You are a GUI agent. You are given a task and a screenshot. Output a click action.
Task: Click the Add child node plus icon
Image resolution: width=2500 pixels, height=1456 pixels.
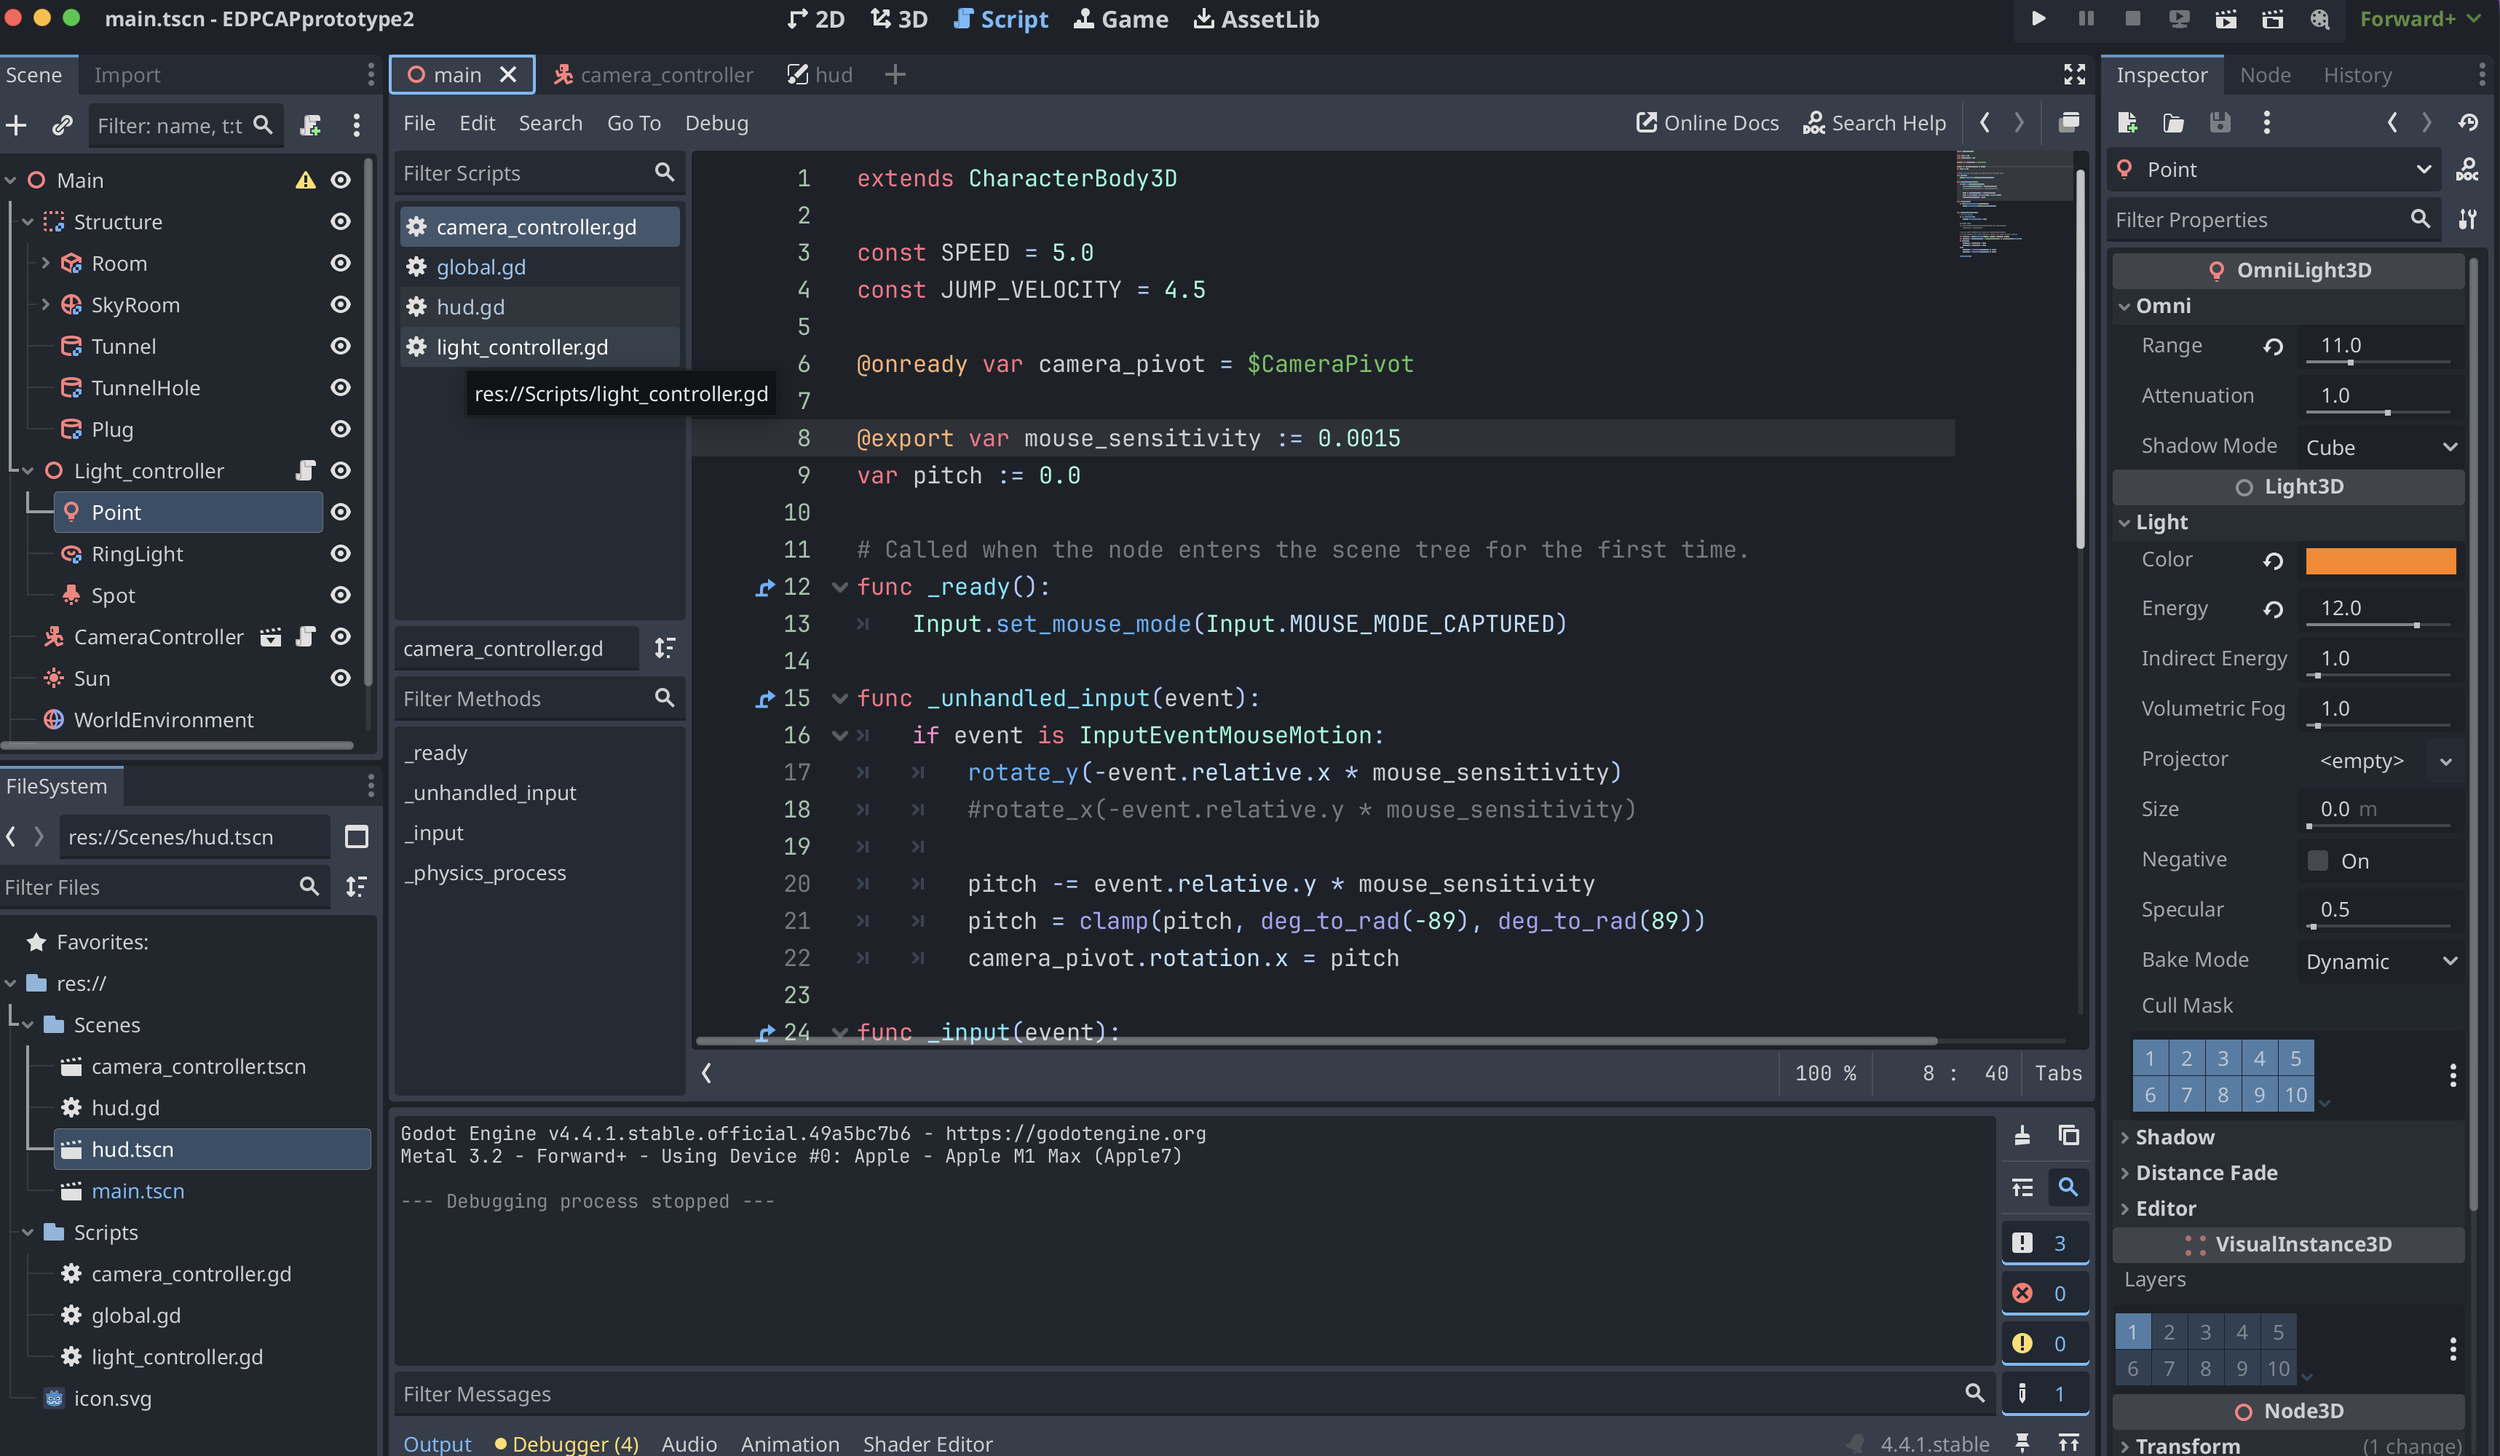click(x=16, y=125)
